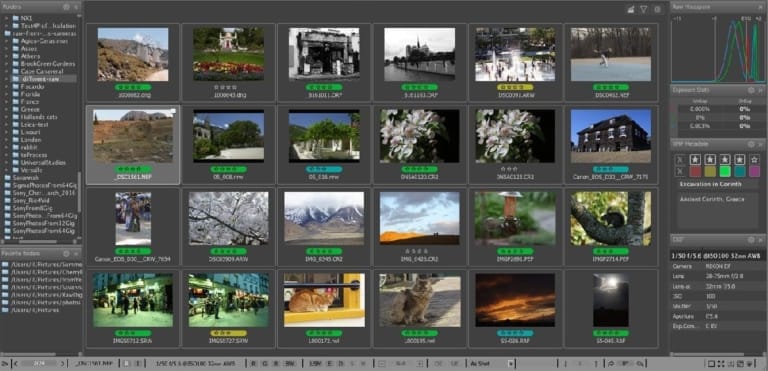Apply the purple color label
Image resolution: width=768 pixels, height=371 pixels.
coord(754,172)
